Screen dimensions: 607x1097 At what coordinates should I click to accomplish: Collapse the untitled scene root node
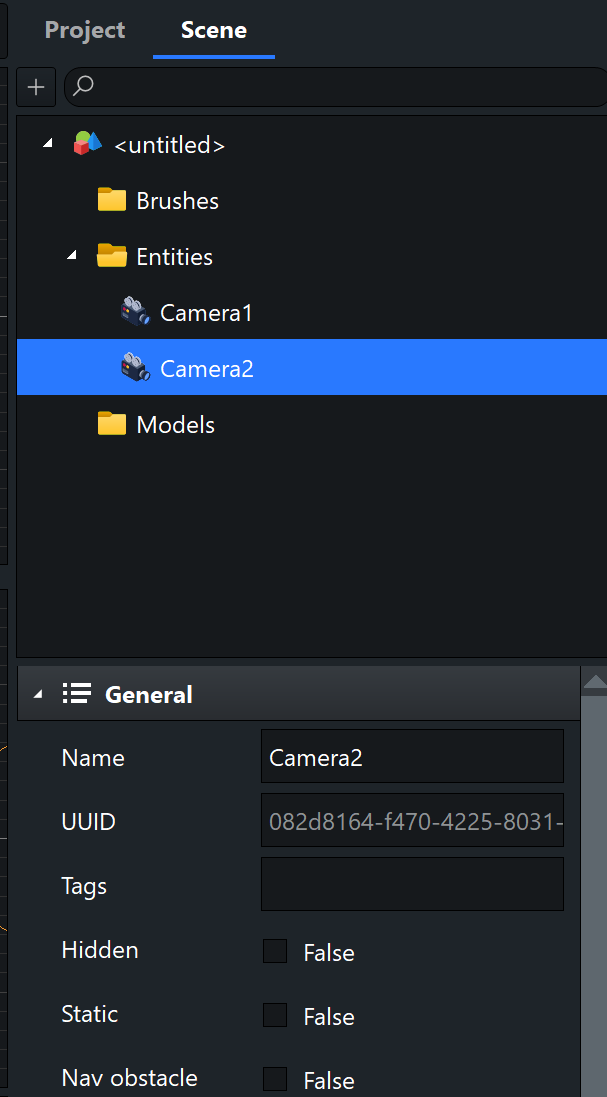click(x=48, y=144)
